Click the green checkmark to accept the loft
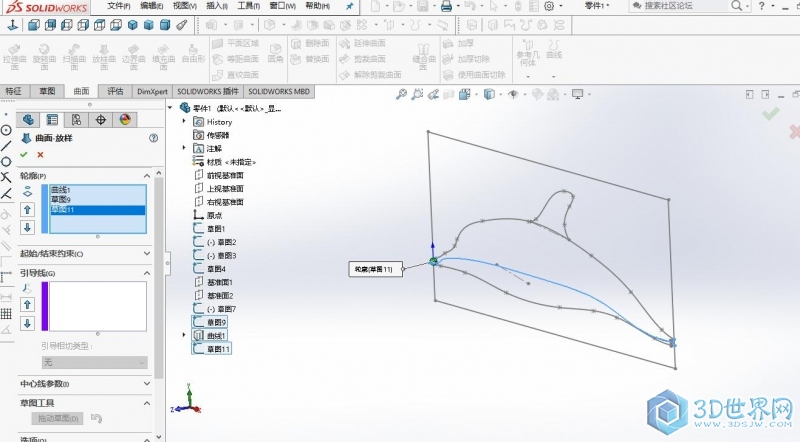 [23, 155]
